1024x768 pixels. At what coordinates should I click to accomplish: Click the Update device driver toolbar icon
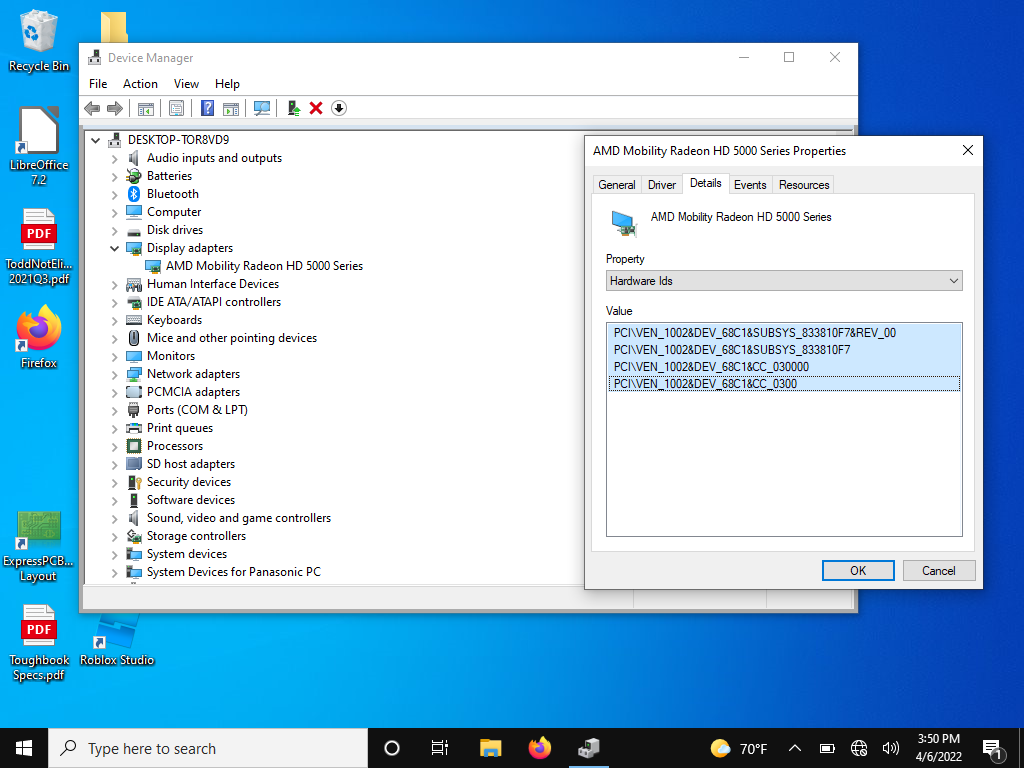click(x=294, y=108)
